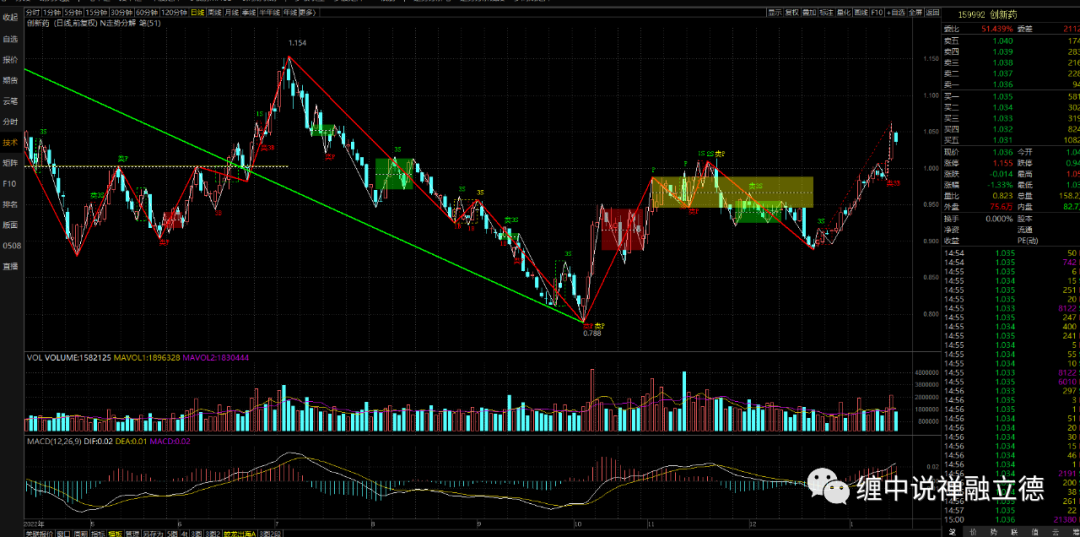This screenshot has height=537, width=1080.
Task: Open 自选 in the left sidebar
Action: pos(10,39)
